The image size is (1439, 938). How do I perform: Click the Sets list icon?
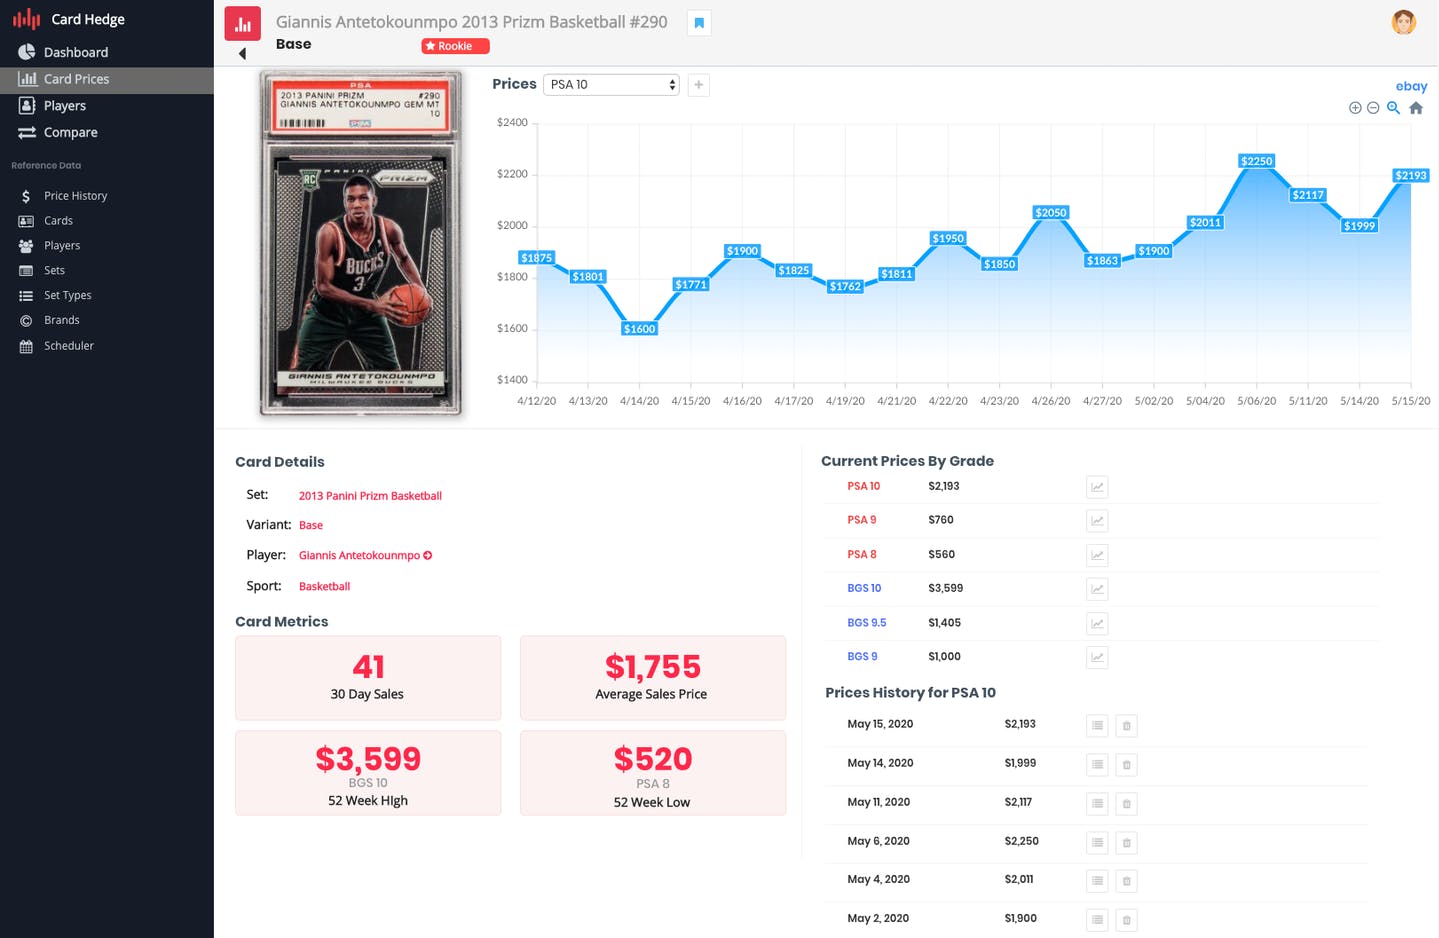(26, 271)
